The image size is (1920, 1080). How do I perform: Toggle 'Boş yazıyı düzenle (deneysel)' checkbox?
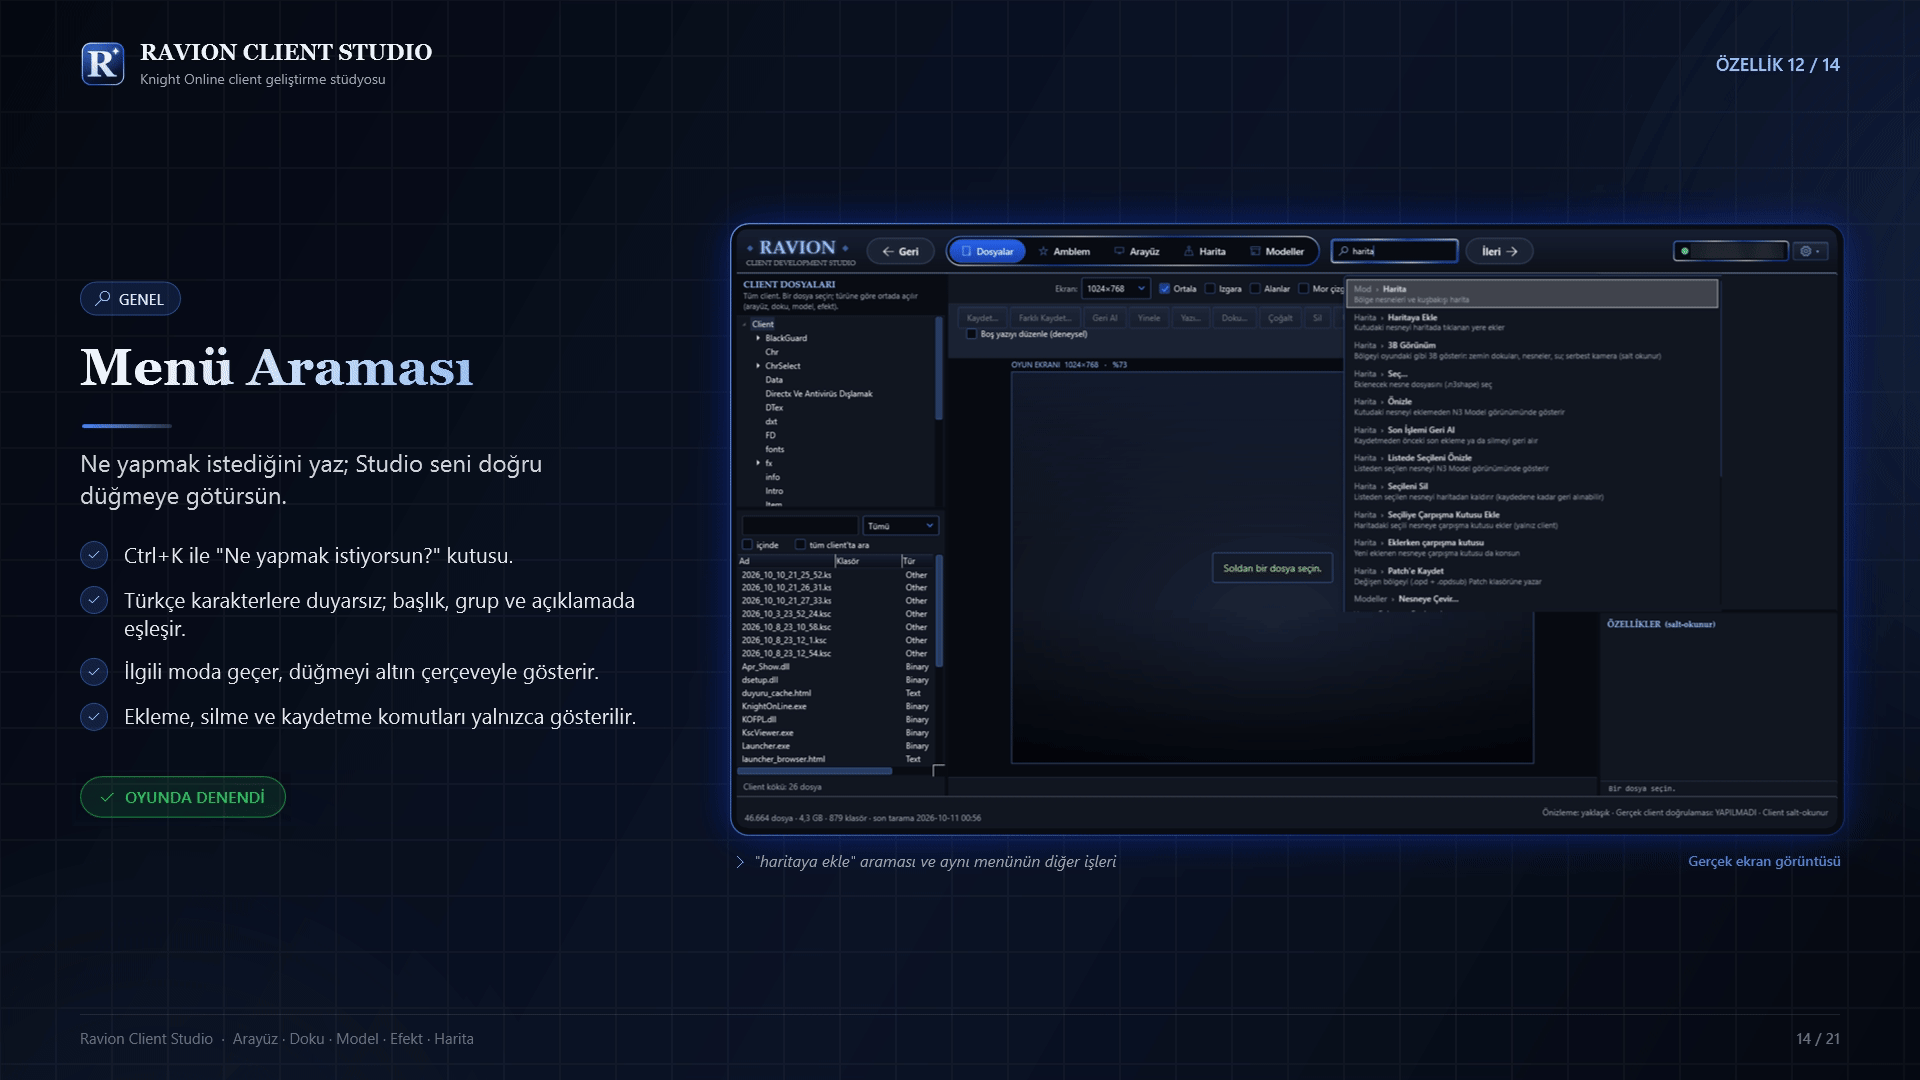(x=971, y=334)
